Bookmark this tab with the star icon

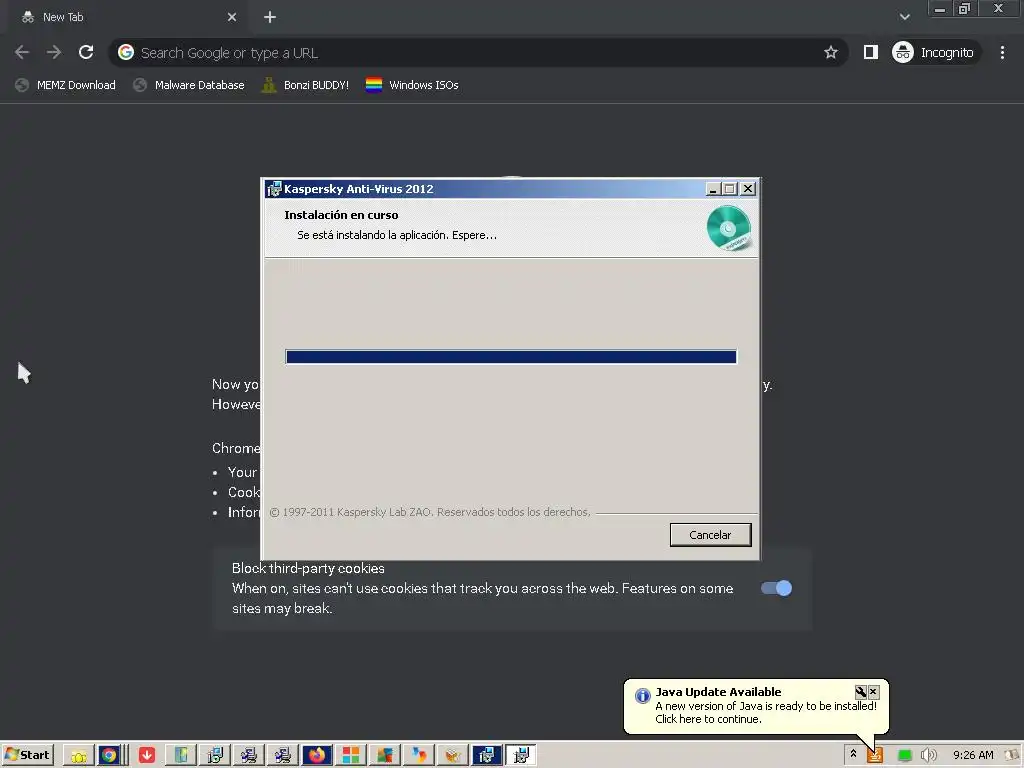pos(830,52)
